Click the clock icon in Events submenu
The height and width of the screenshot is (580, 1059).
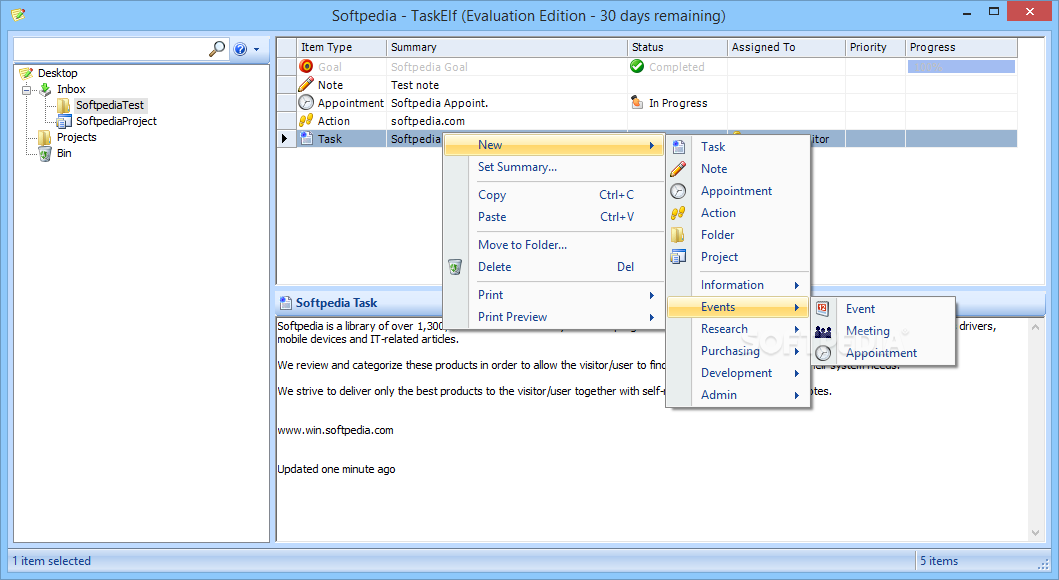coord(823,353)
